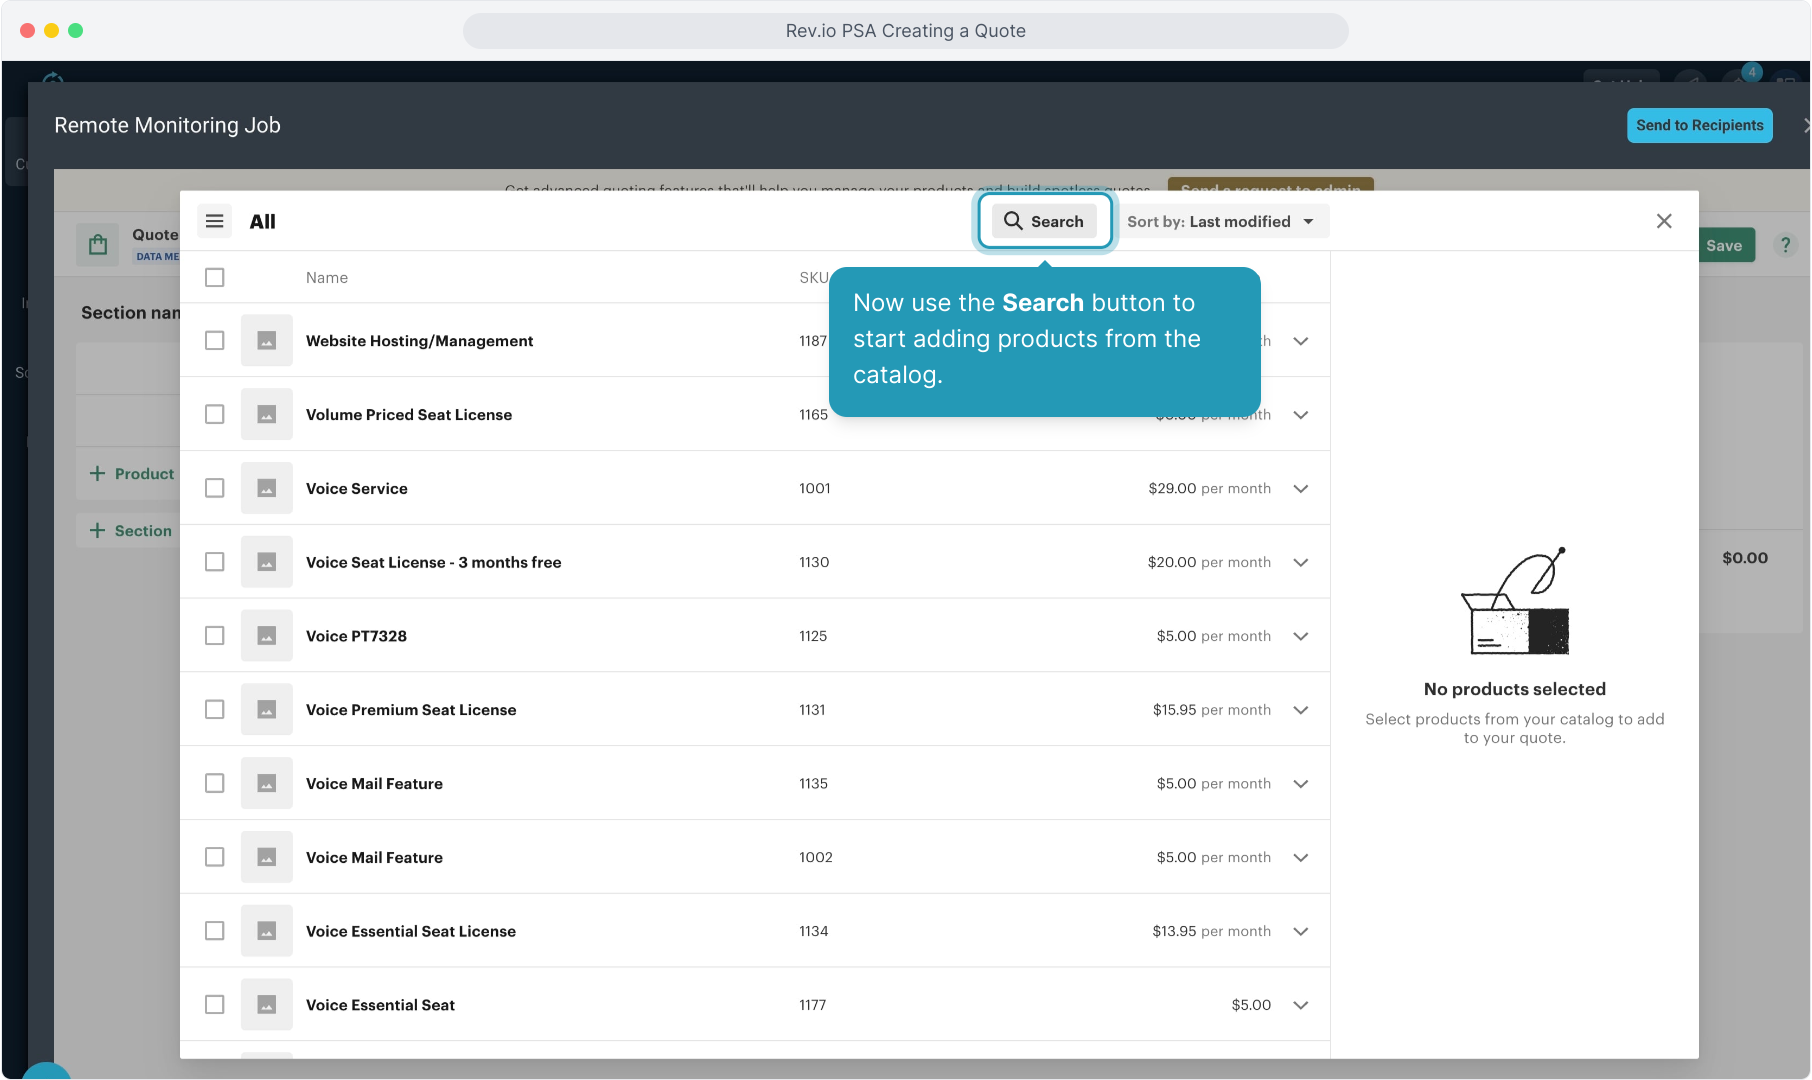The height and width of the screenshot is (1080, 1812).
Task: Click the Search button in catalog
Action: pos(1044,221)
